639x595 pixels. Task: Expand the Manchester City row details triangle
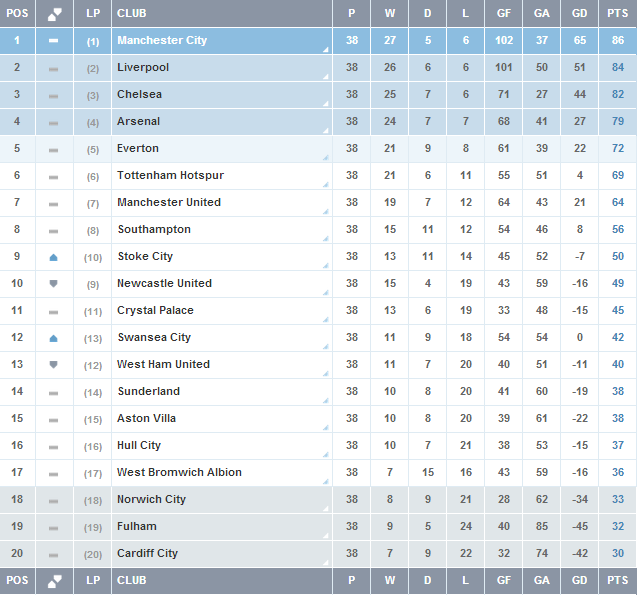(x=326, y=50)
